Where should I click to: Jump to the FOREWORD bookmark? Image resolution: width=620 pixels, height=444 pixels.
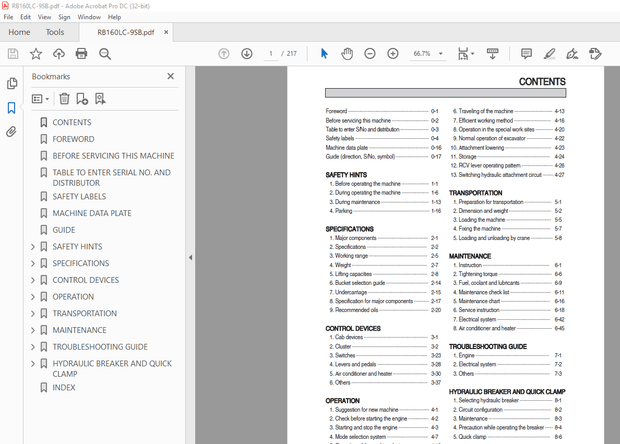pos(74,139)
